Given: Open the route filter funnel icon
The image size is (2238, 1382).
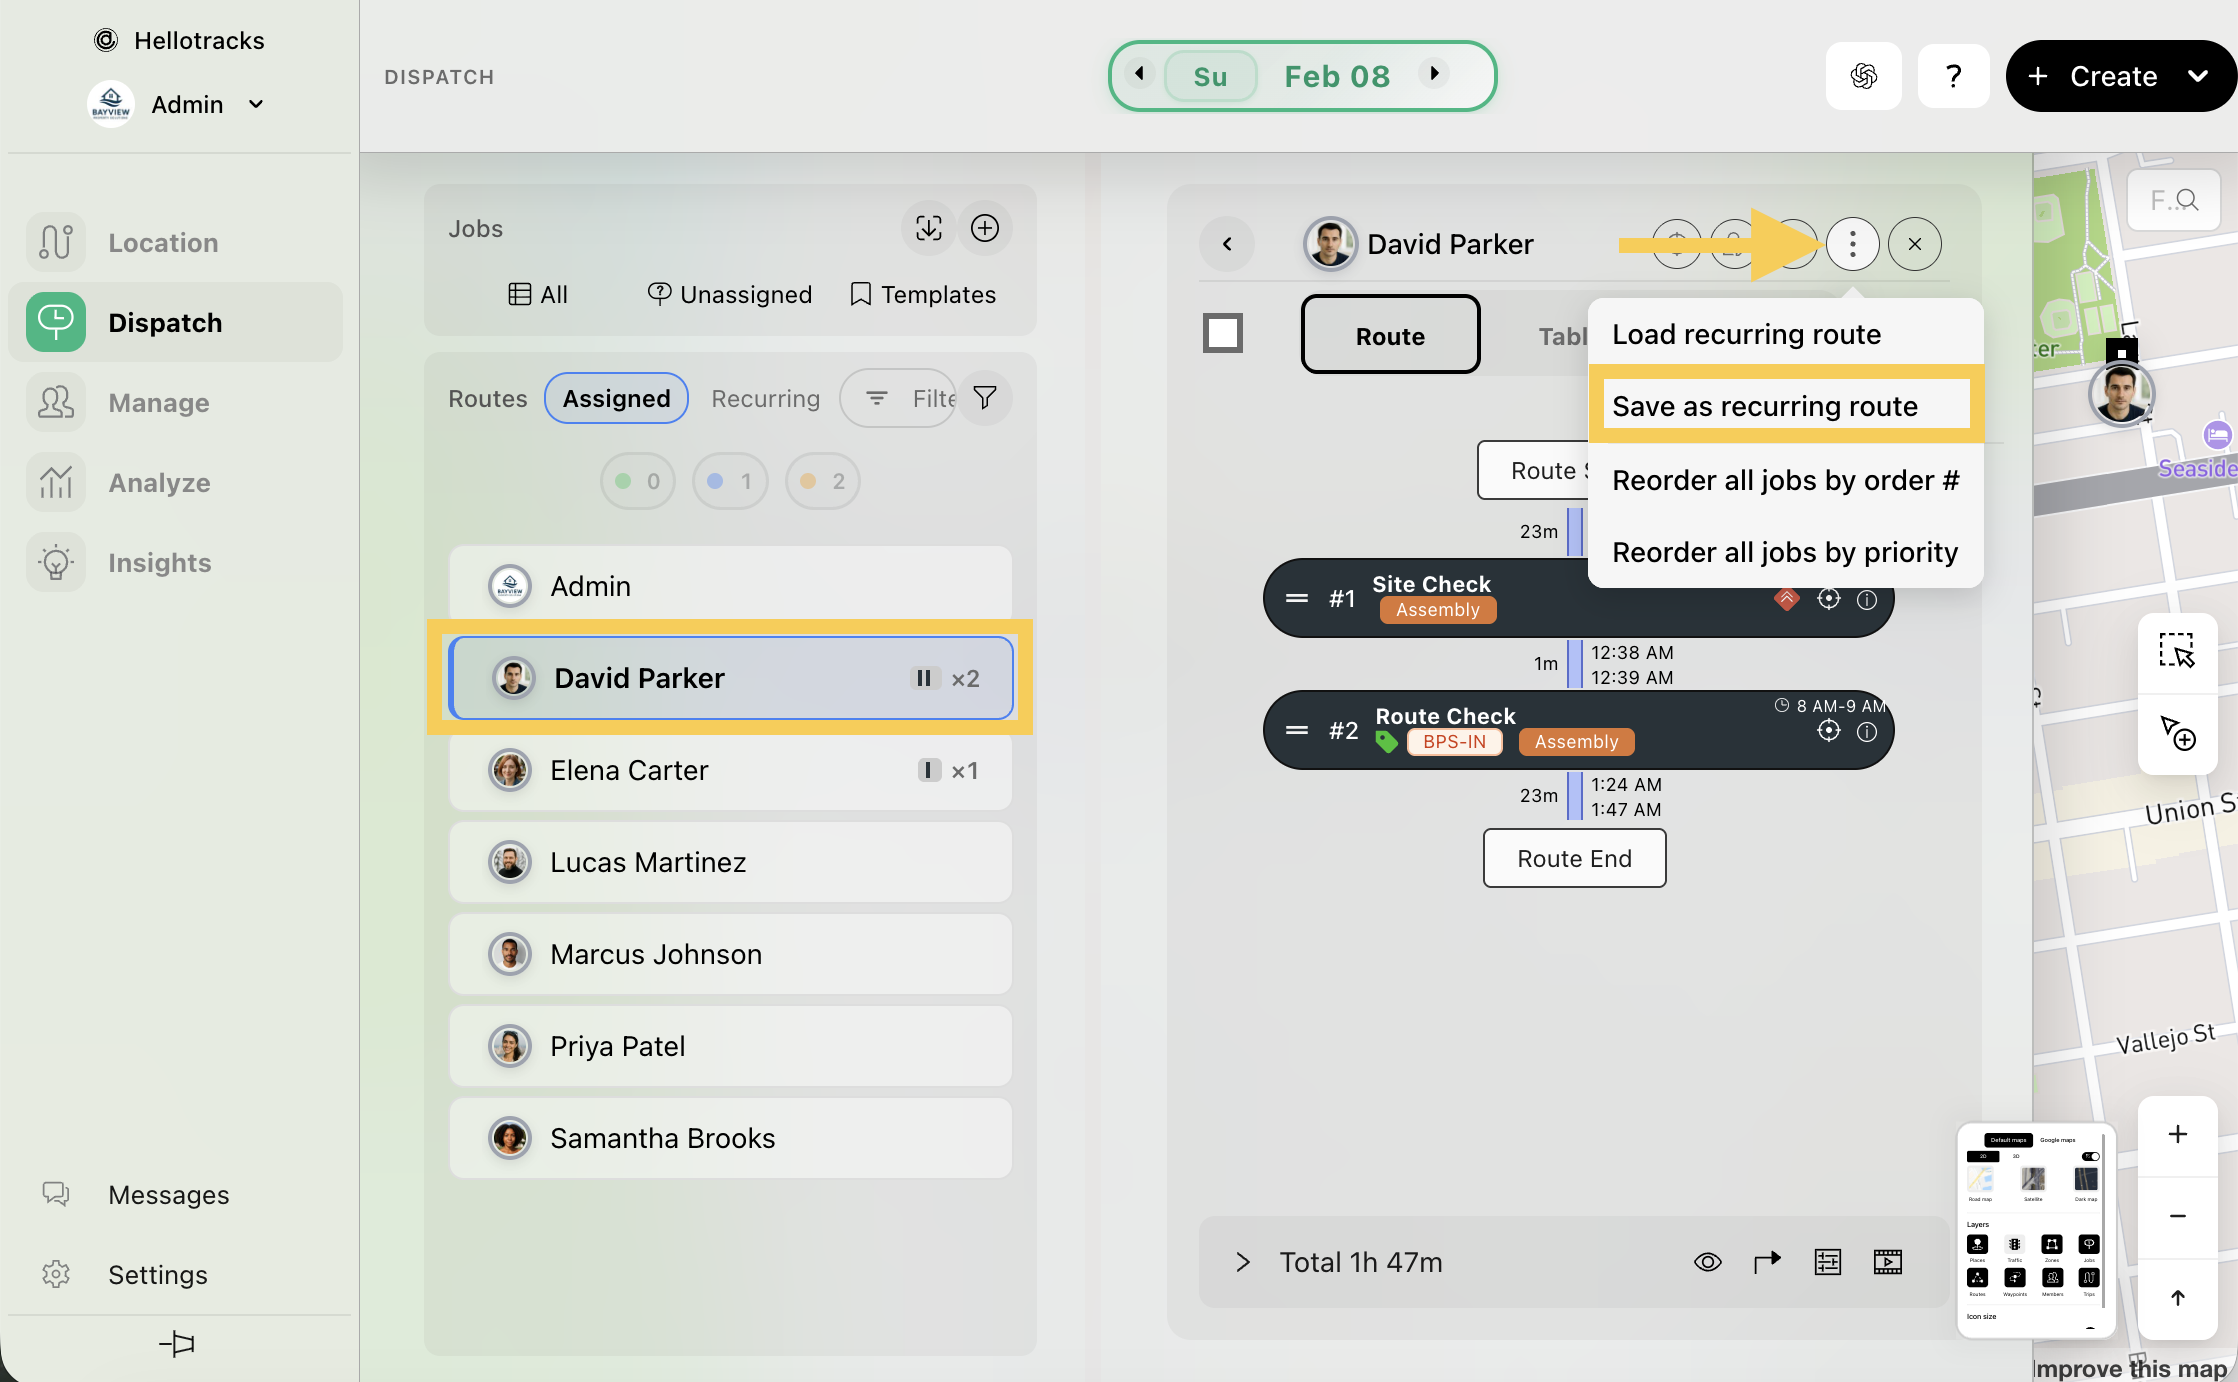Looking at the screenshot, I should (985, 398).
